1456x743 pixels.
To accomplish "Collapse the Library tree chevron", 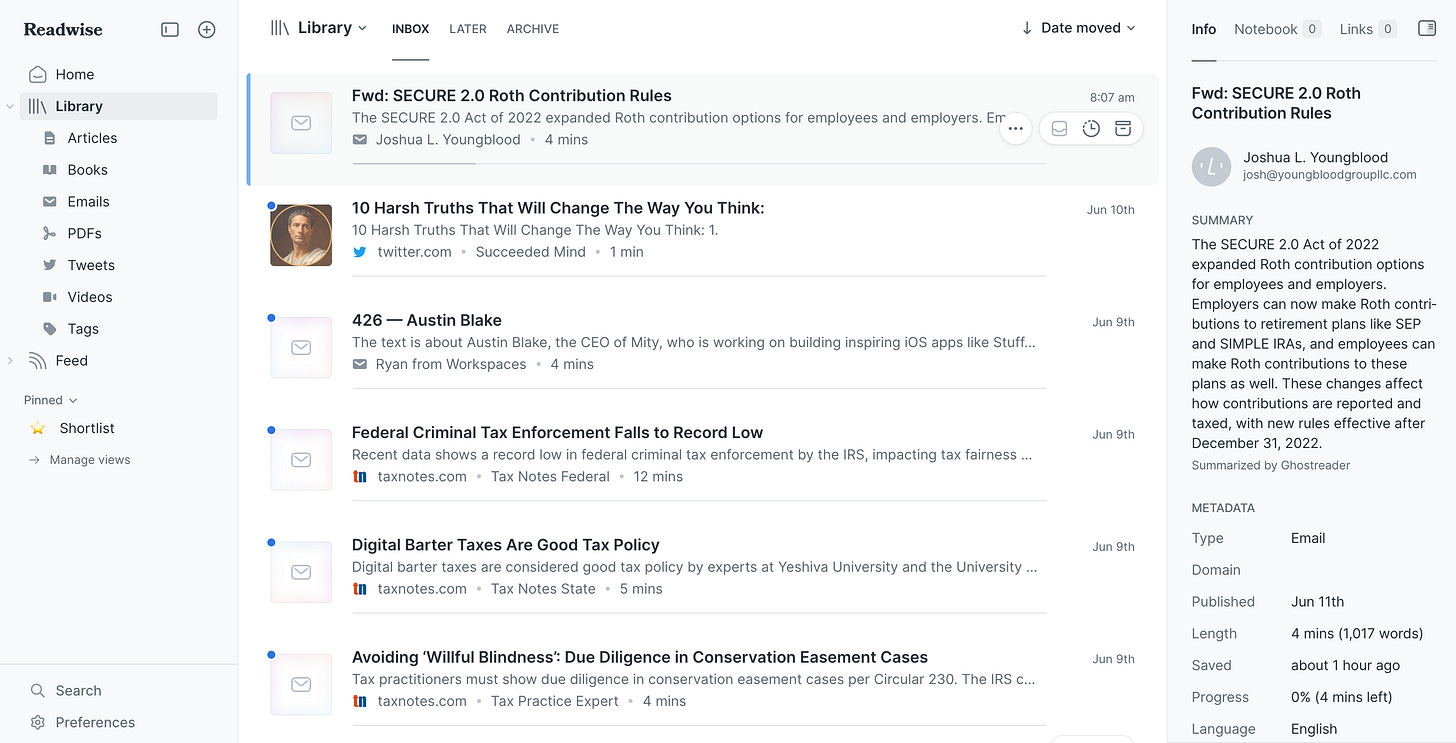I will 10,106.
